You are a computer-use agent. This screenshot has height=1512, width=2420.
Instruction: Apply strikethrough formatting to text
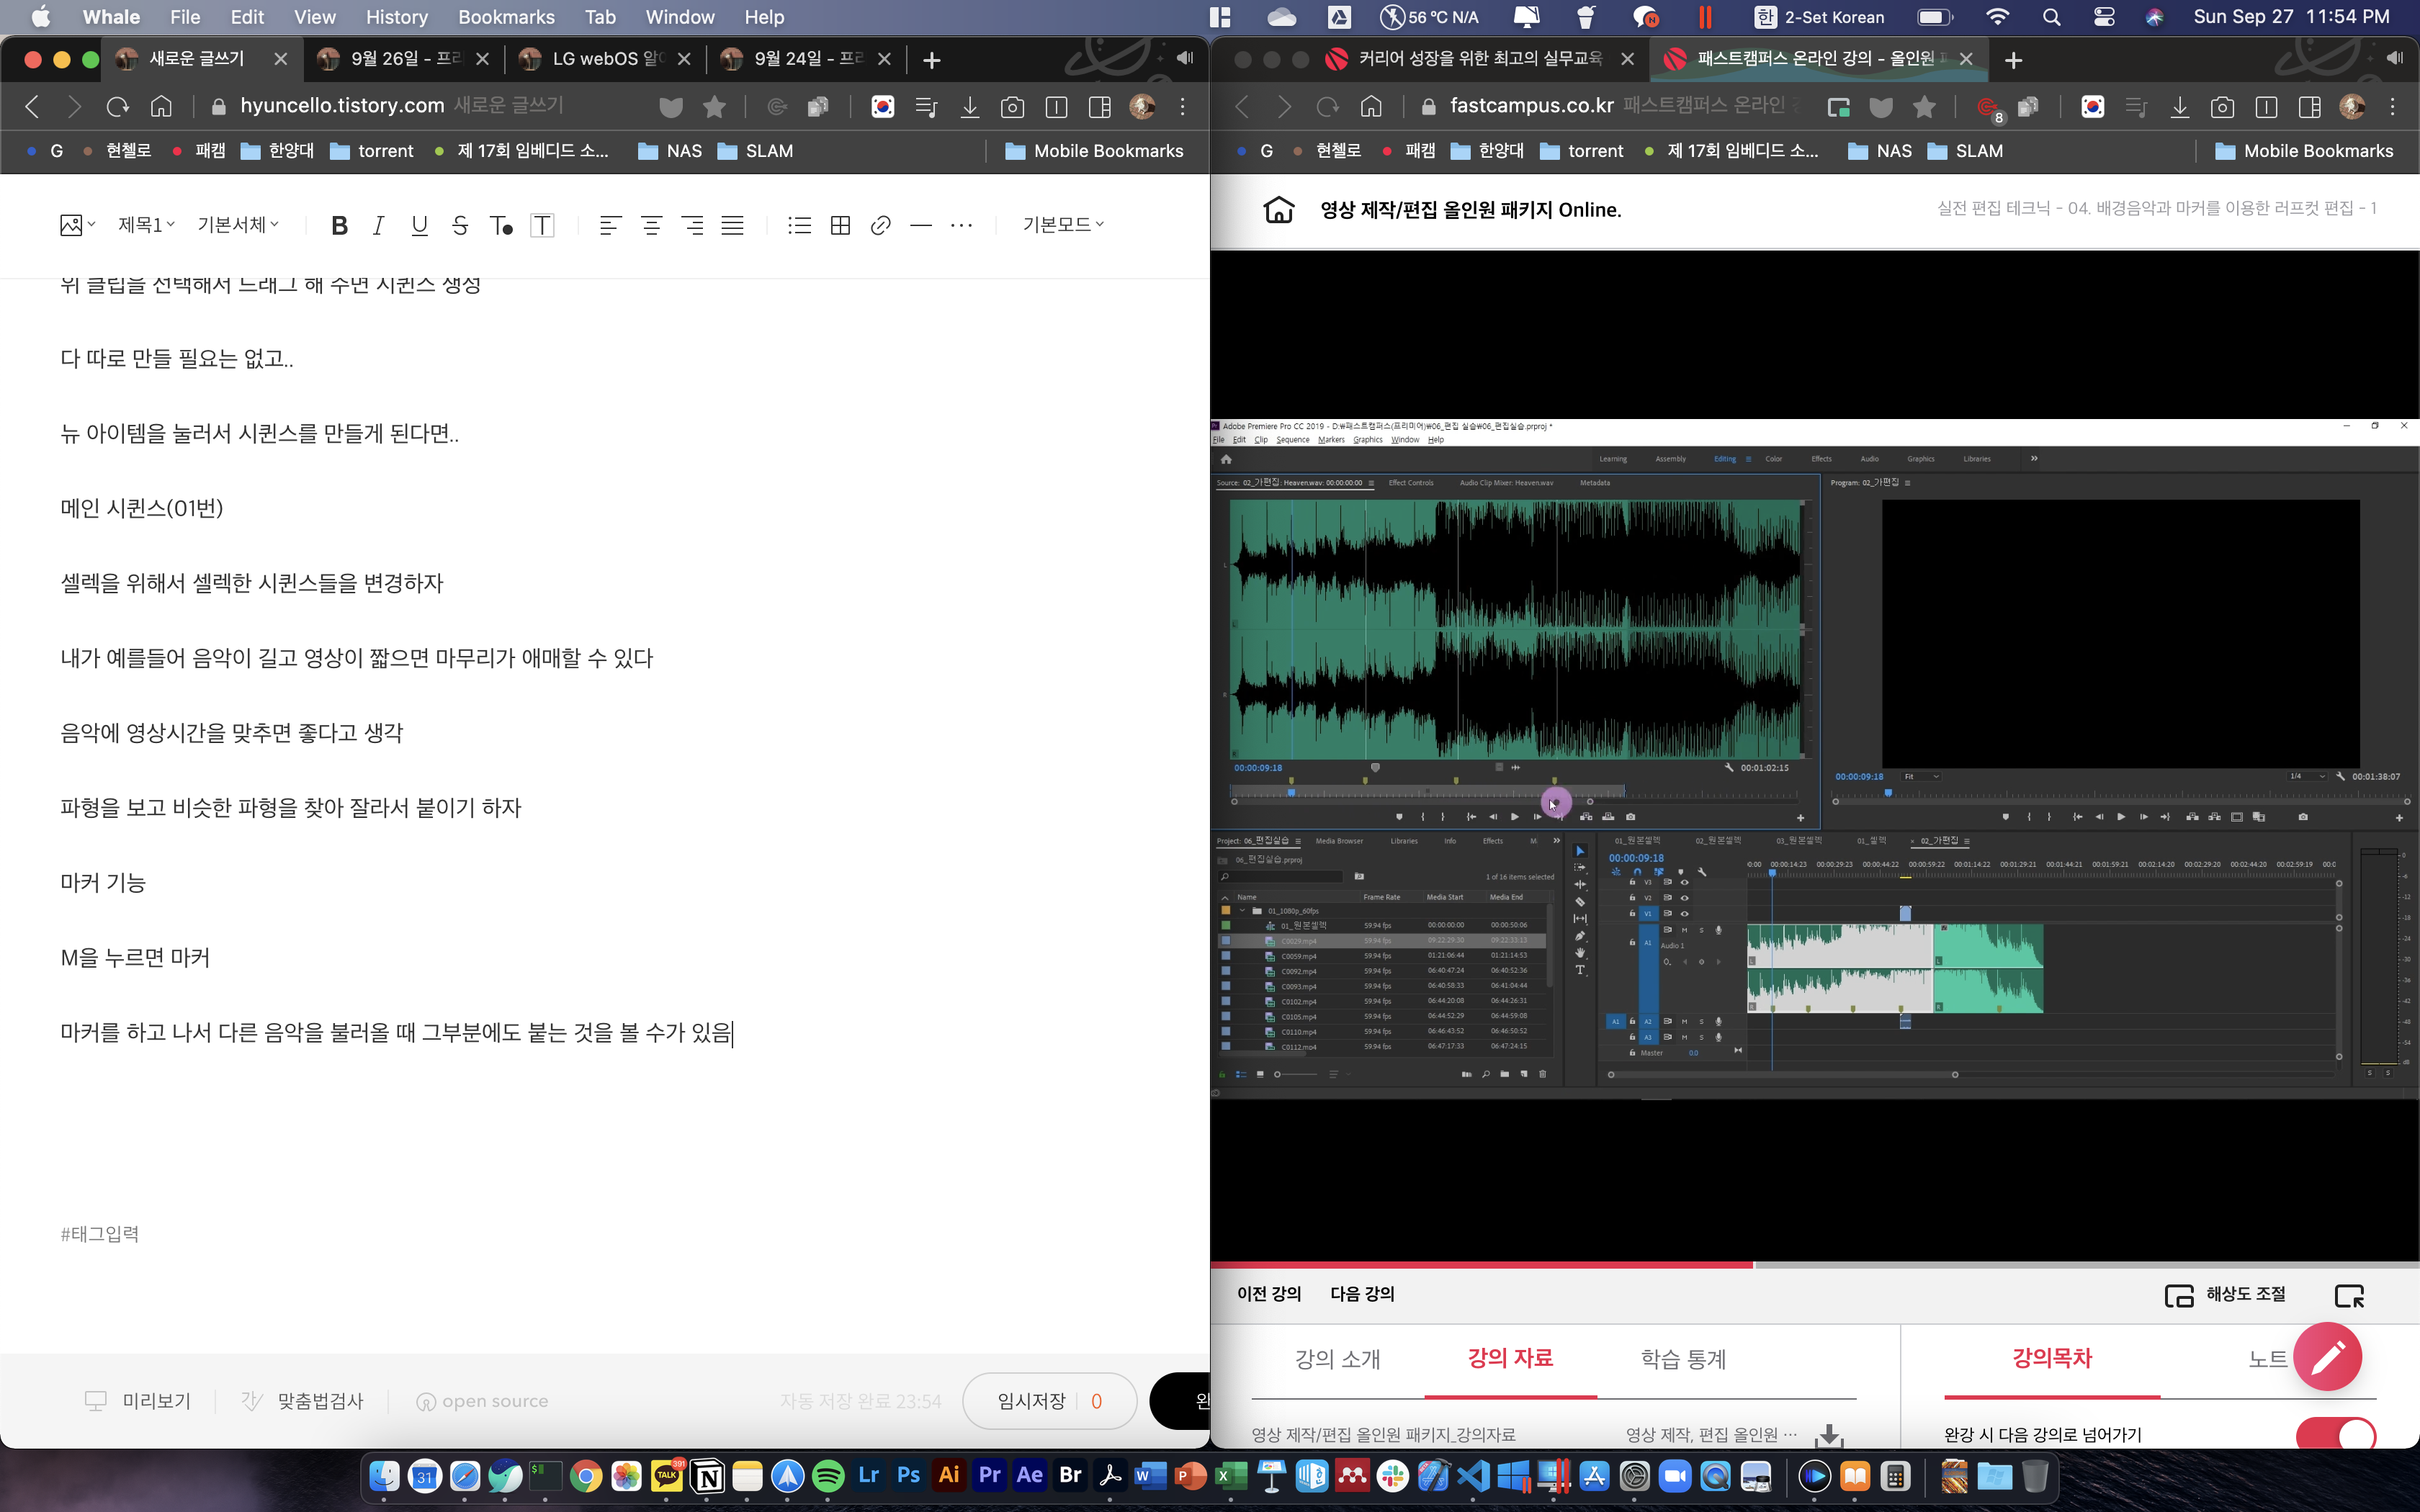click(460, 225)
